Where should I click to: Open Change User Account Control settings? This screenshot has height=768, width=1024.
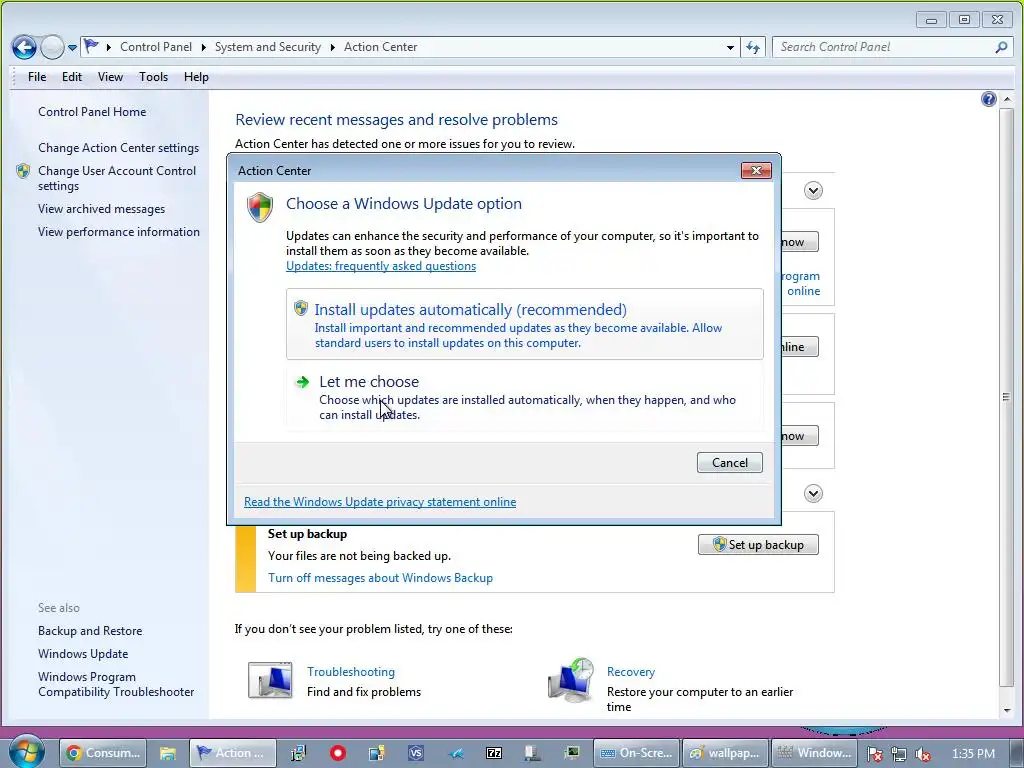(x=117, y=178)
